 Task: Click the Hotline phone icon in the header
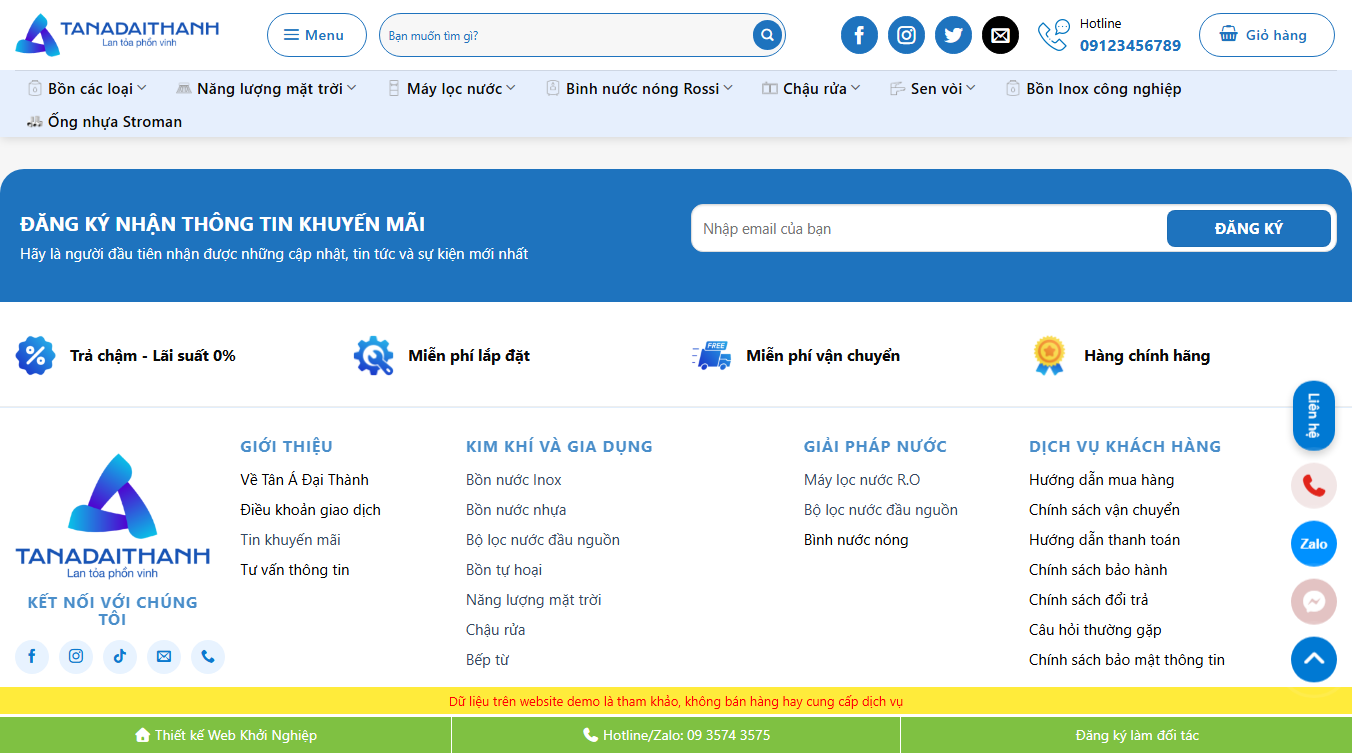tap(1053, 35)
